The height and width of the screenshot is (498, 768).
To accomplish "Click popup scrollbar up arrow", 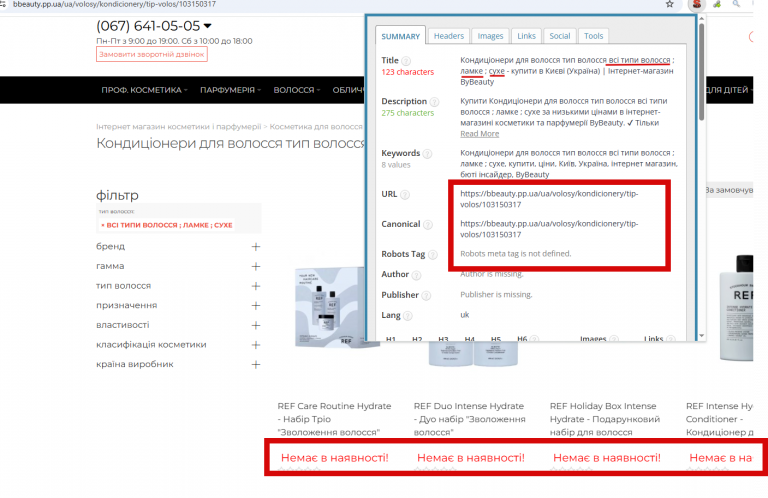I will [701, 19].
